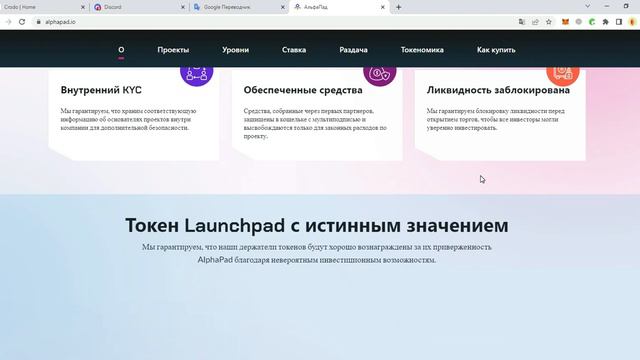Click the Внутренний KYC heading

101,90
